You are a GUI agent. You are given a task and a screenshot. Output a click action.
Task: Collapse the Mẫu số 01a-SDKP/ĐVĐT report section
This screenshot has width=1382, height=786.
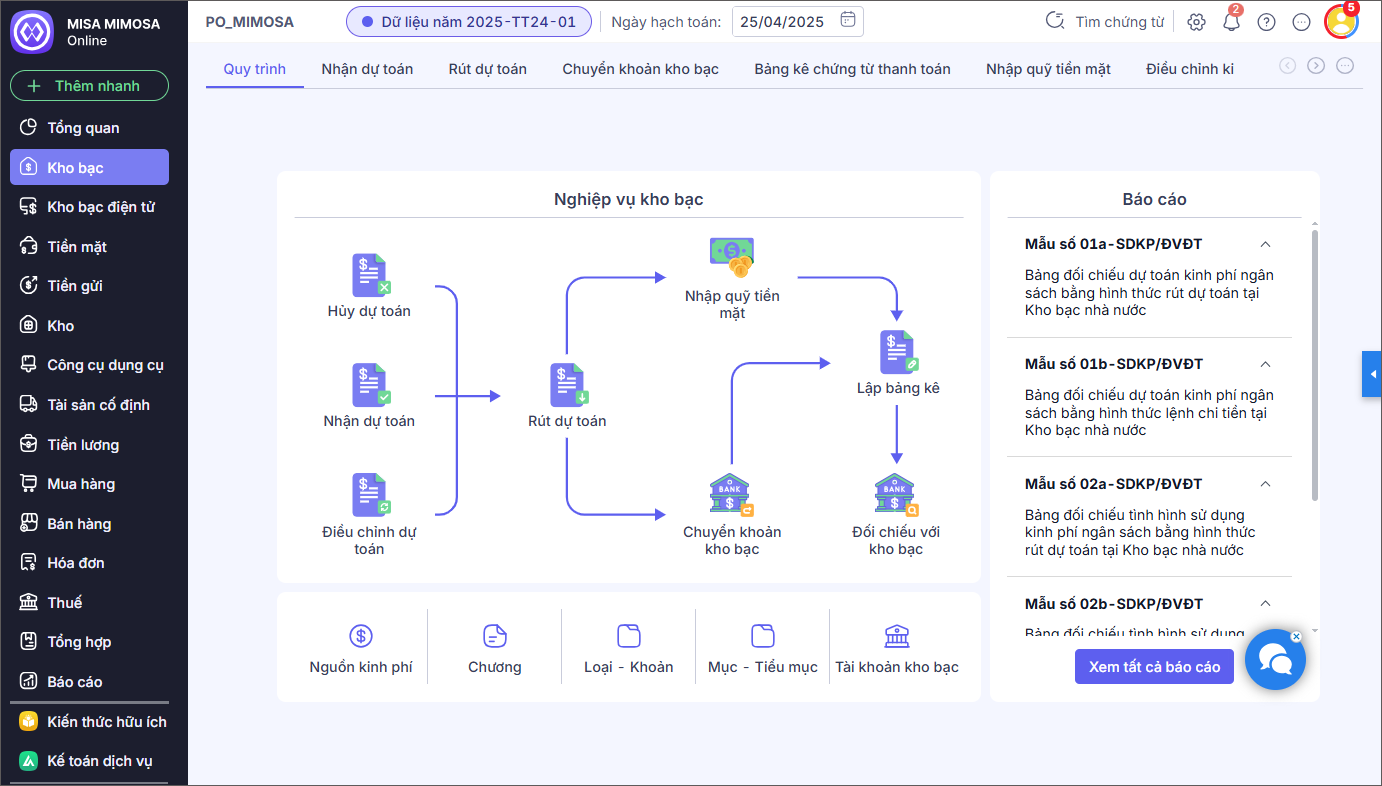tap(1265, 244)
